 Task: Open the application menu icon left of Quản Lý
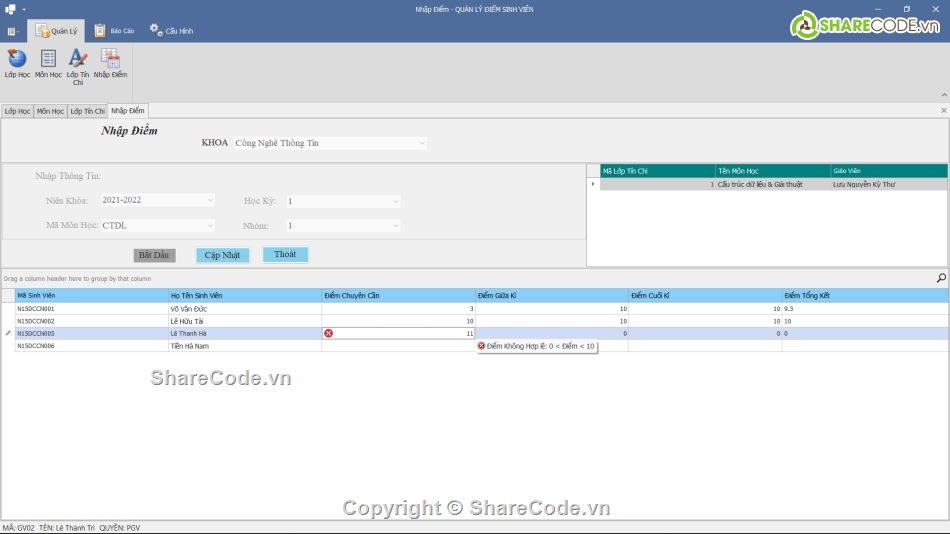click(x=12, y=31)
